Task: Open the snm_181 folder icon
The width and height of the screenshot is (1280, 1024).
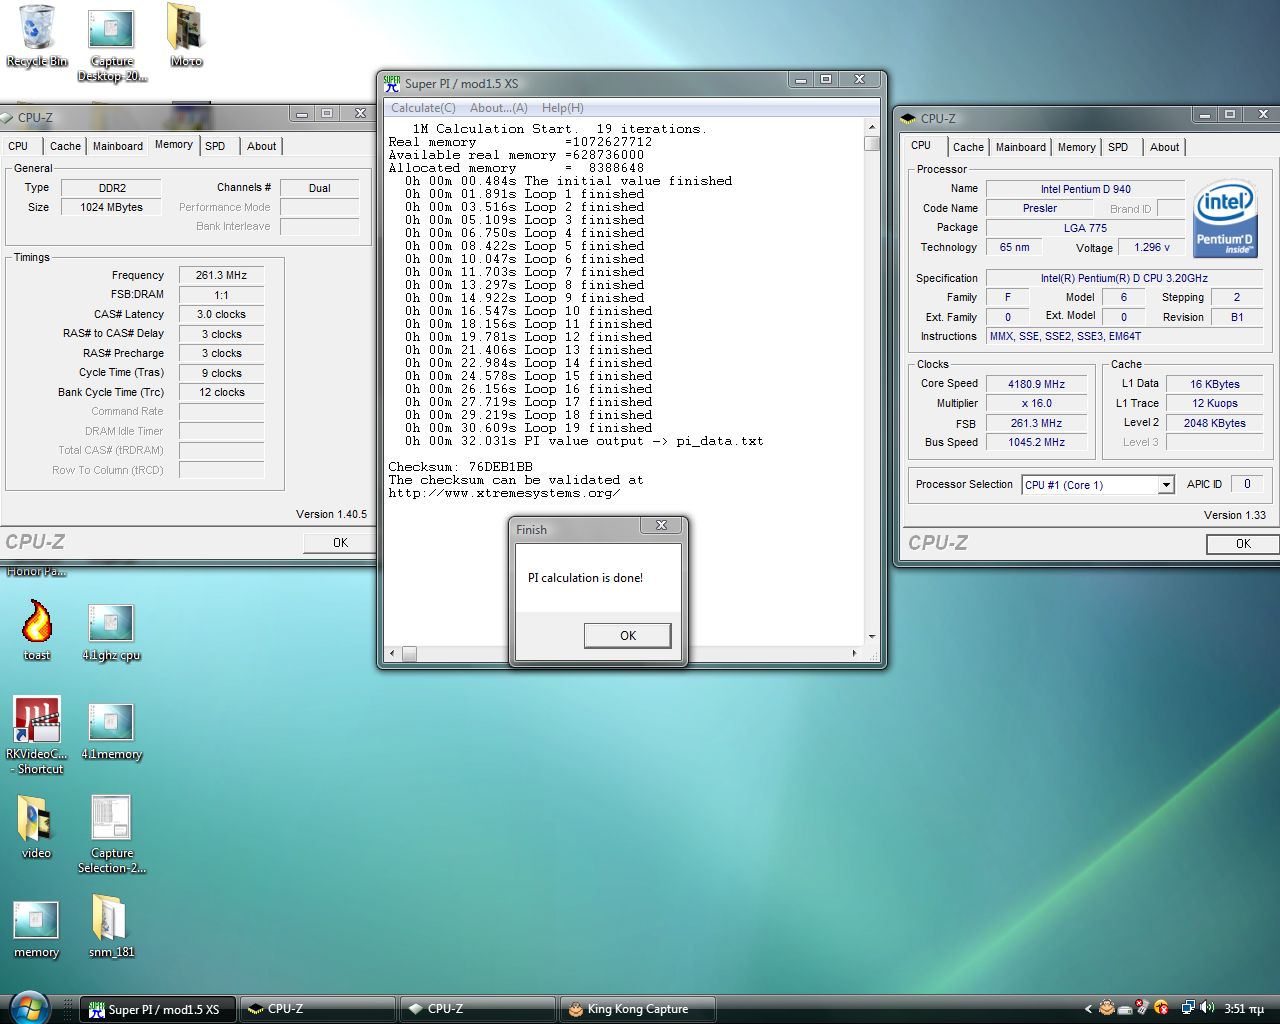Action: coord(110,925)
